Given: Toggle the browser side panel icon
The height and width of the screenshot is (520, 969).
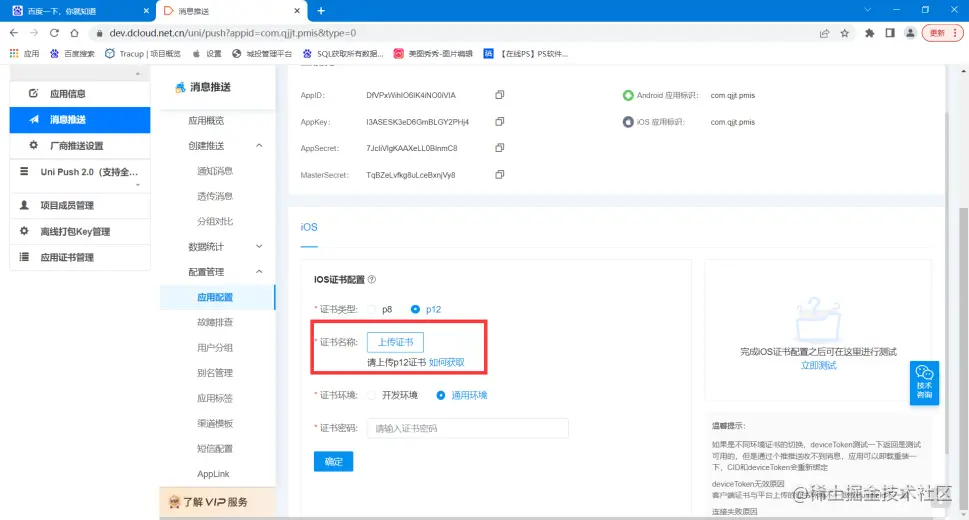Looking at the screenshot, I should tap(890, 33).
